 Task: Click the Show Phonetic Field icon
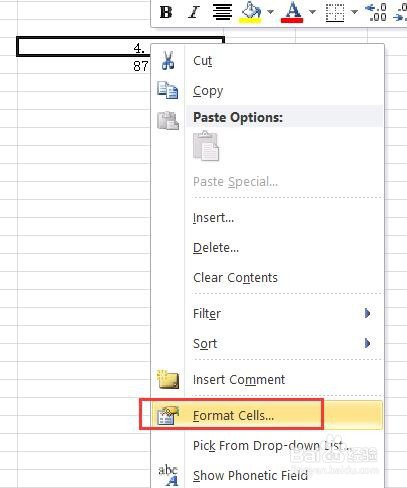point(168,475)
